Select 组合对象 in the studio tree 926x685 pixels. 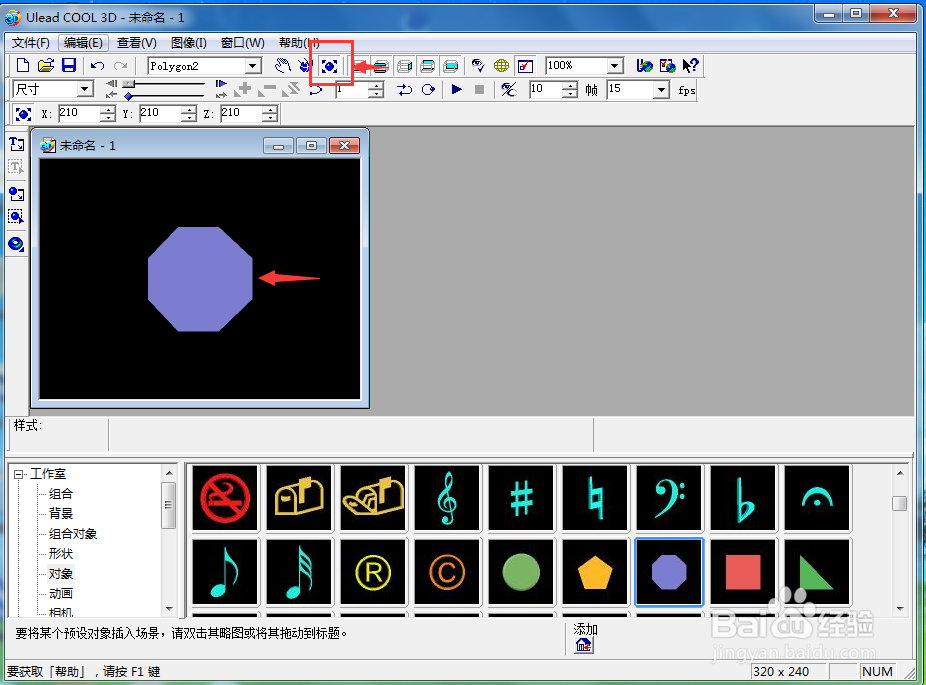coord(73,534)
